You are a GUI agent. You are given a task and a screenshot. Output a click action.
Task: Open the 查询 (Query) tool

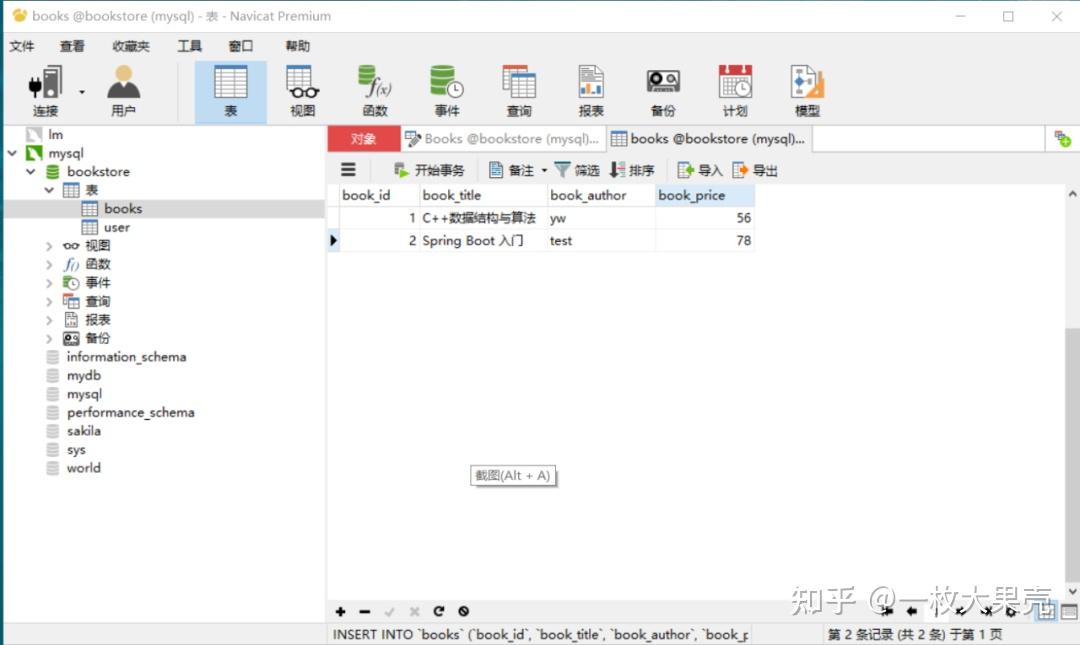[519, 88]
